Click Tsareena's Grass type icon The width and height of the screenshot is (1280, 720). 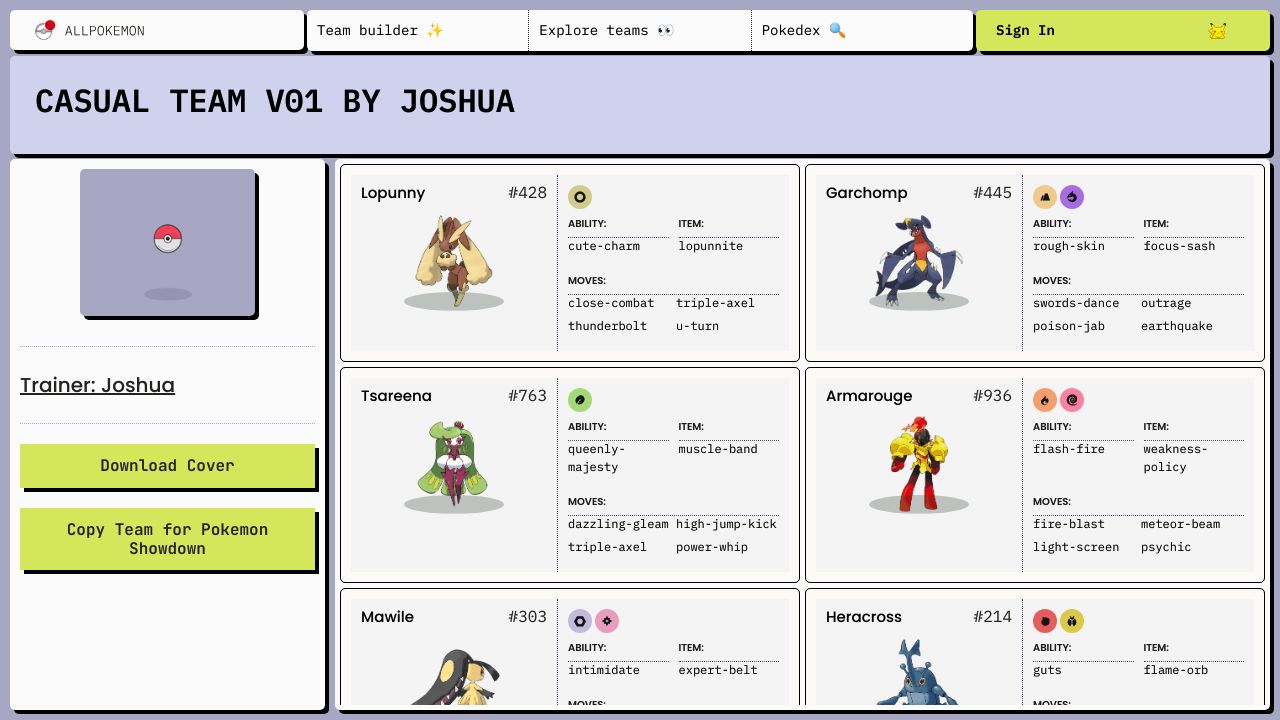pos(580,400)
